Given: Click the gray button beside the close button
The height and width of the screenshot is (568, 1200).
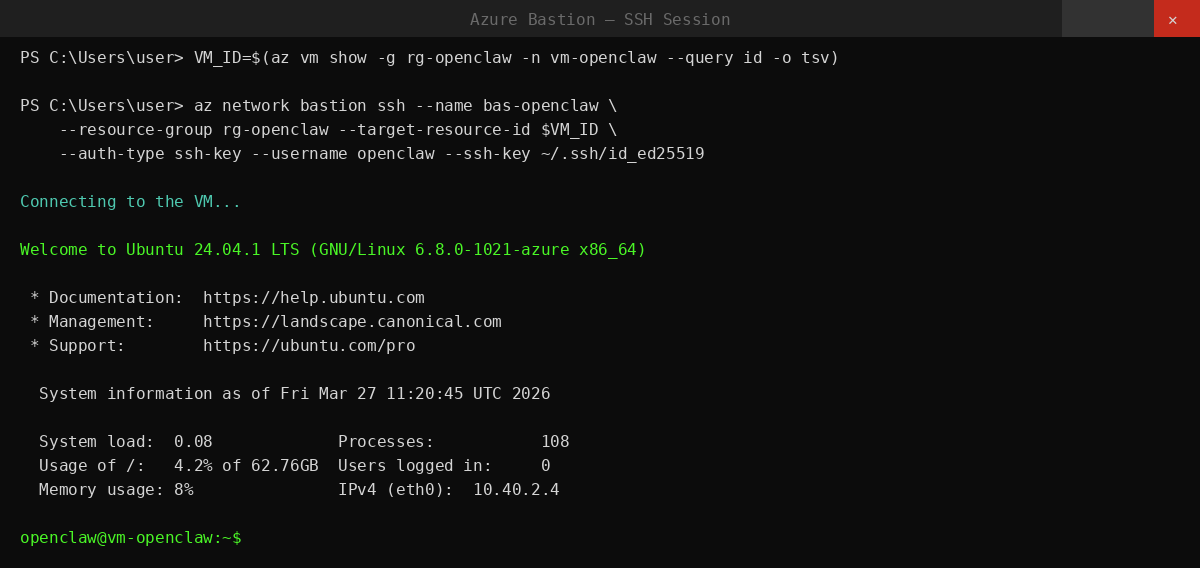Looking at the screenshot, I should [x=1107, y=19].
